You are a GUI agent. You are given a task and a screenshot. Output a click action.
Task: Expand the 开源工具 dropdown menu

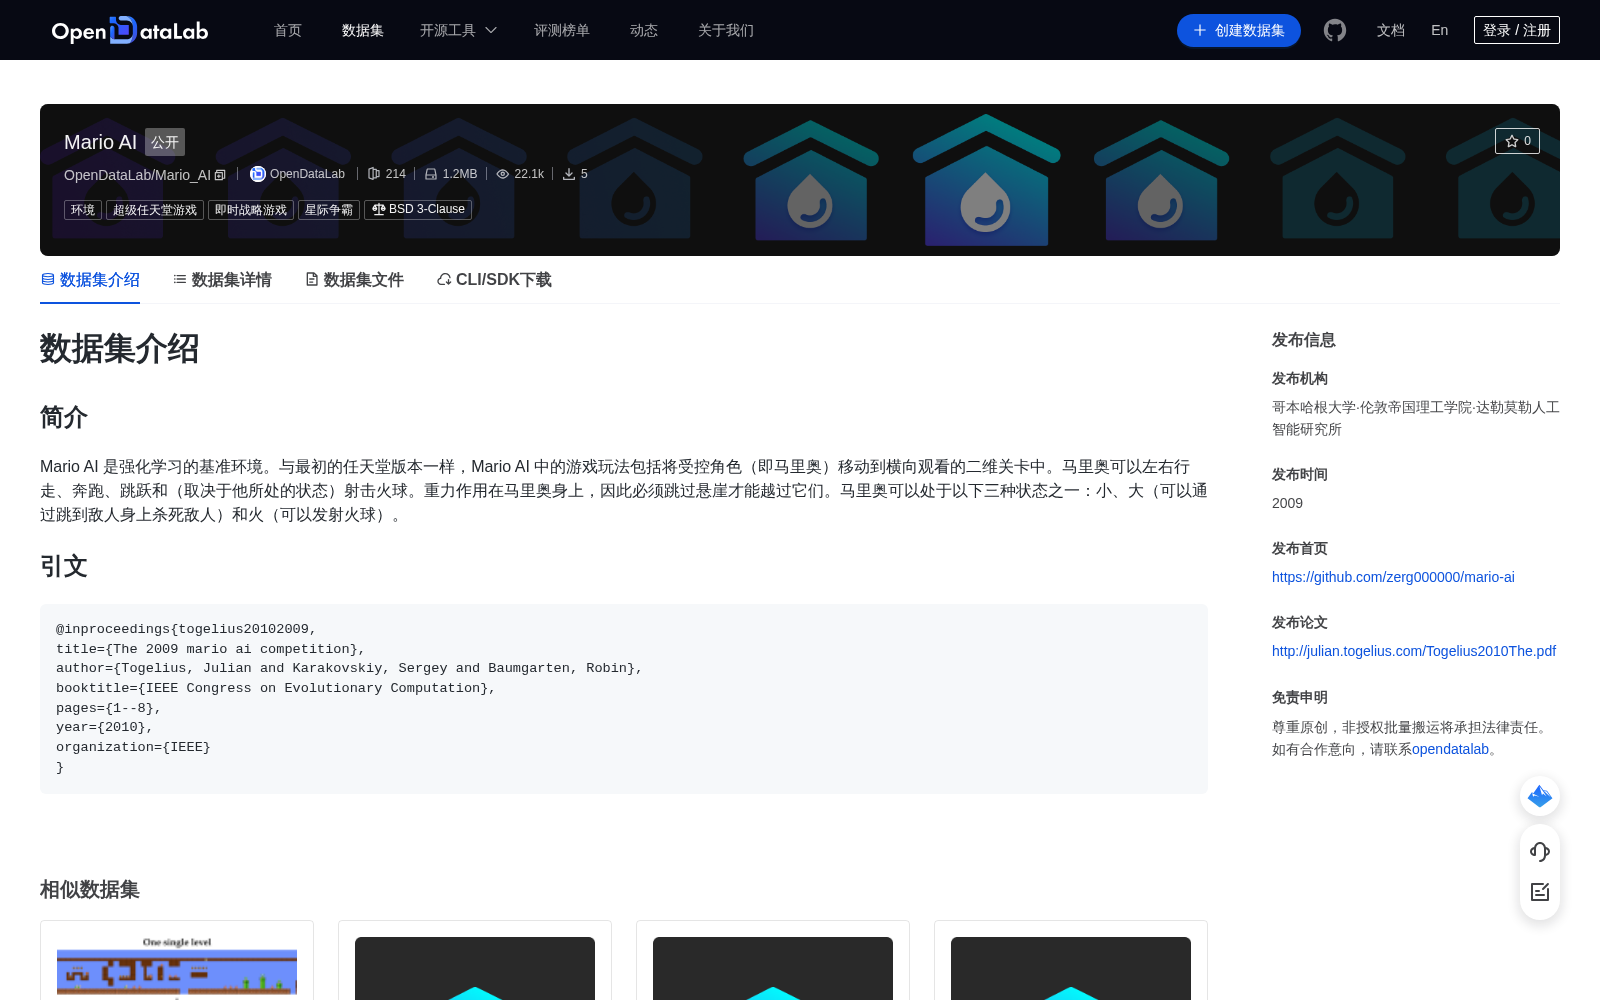[x=458, y=30]
